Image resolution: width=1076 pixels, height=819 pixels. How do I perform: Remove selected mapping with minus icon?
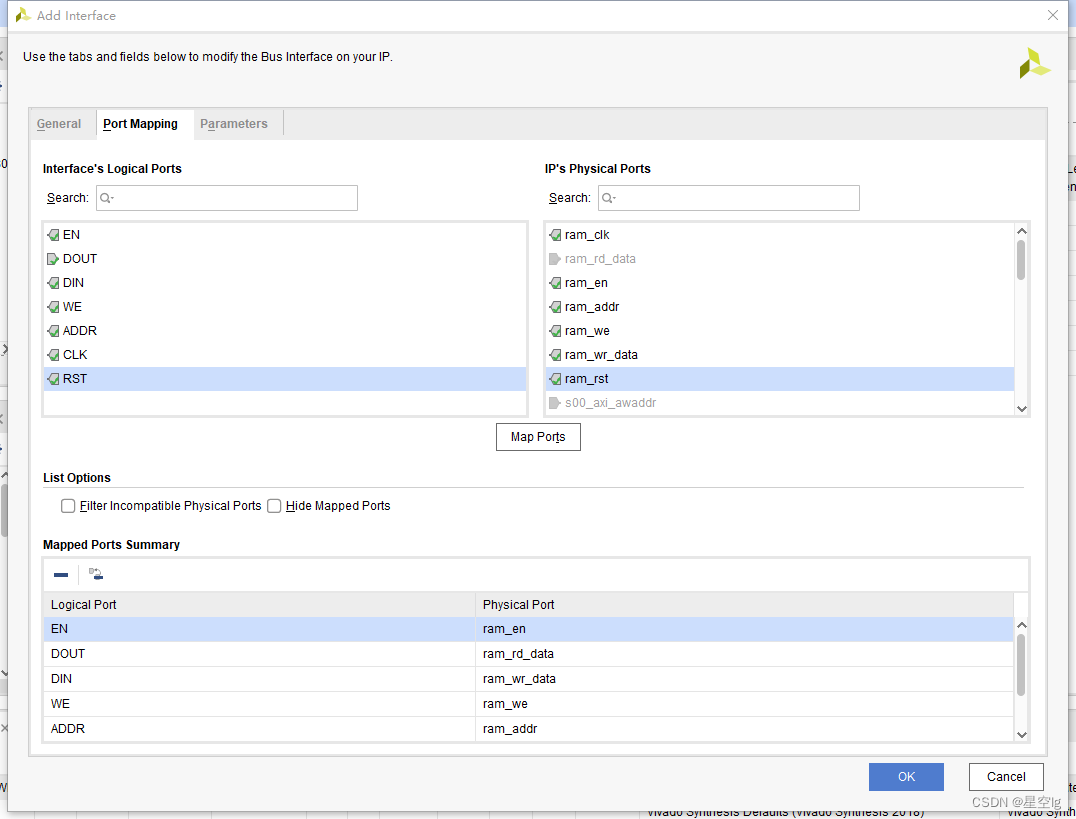point(61,575)
